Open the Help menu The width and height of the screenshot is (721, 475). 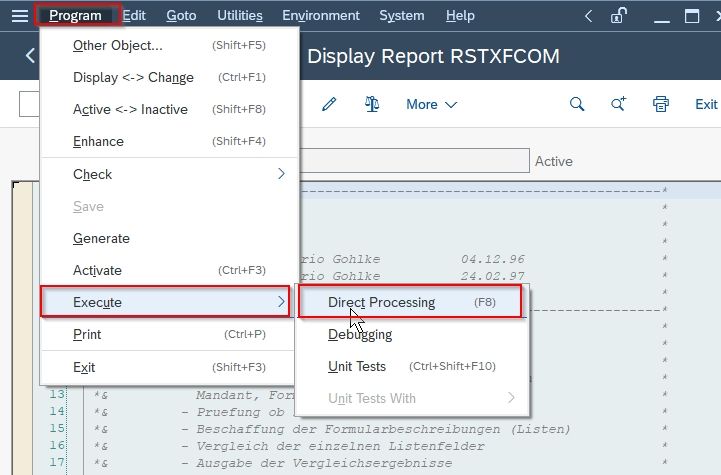(460, 16)
